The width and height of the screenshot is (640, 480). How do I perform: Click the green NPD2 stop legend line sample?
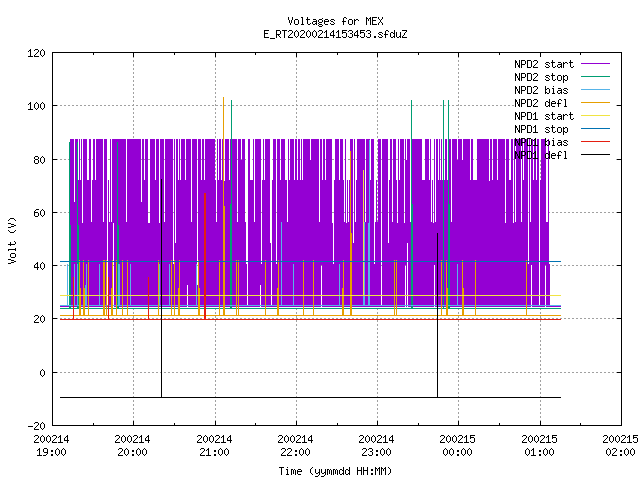pos(595,77)
